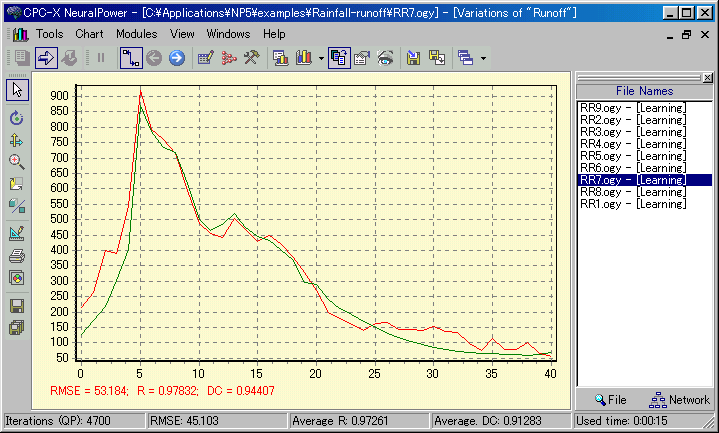The image size is (719, 433).
Task: Click the grayed stamp toolbar icon
Action: pyautogui.click(x=69, y=58)
